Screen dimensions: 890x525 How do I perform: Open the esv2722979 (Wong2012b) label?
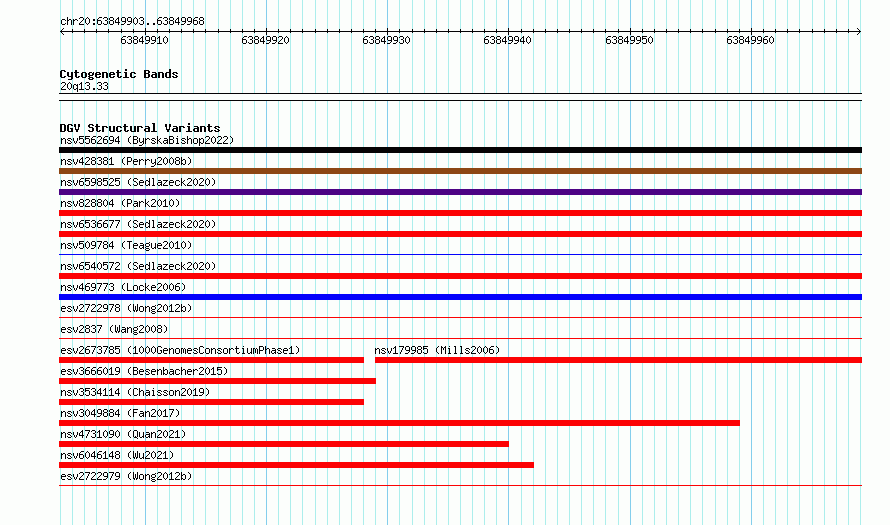pos(126,476)
